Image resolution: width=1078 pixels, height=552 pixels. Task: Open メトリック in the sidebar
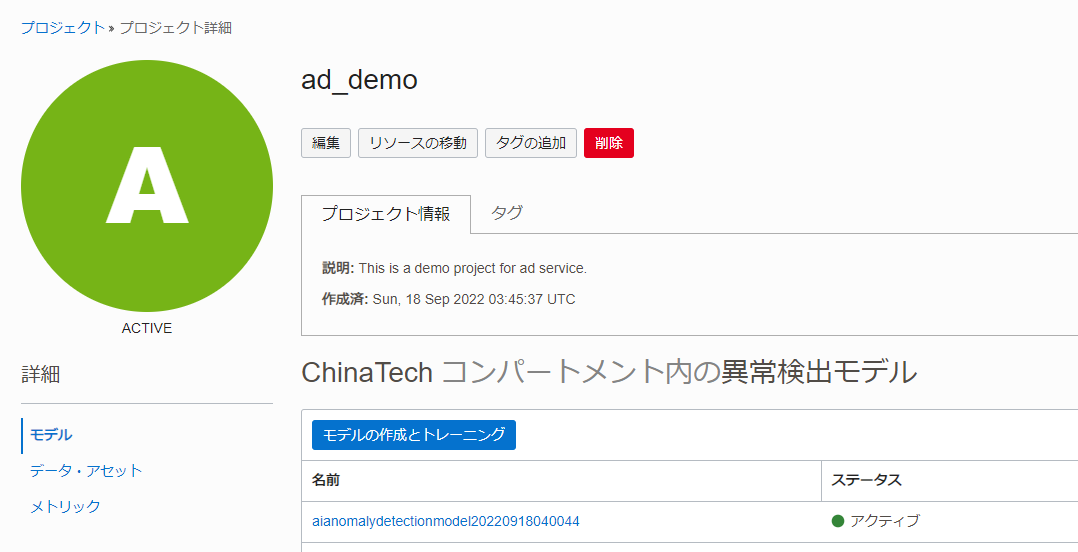click(66, 507)
